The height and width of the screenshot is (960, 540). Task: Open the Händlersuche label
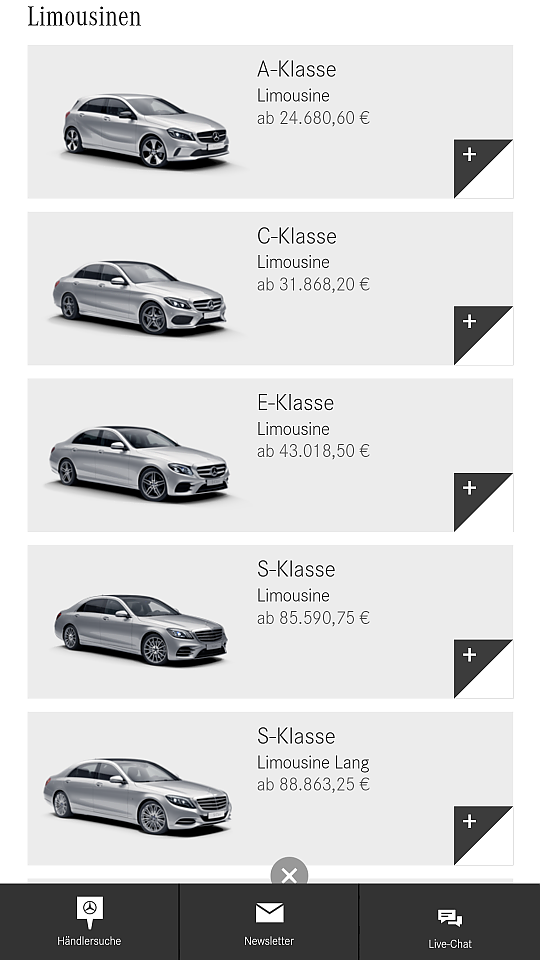[89, 941]
